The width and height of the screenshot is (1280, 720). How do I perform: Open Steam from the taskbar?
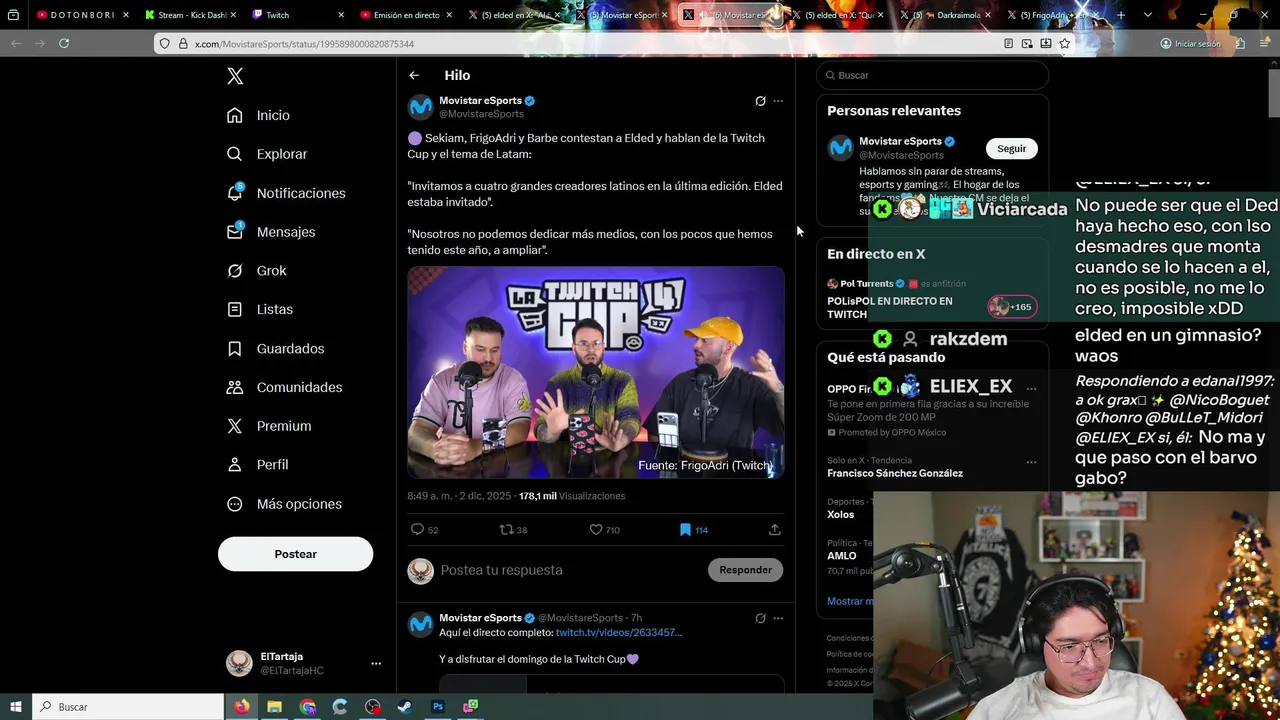pos(404,707)
